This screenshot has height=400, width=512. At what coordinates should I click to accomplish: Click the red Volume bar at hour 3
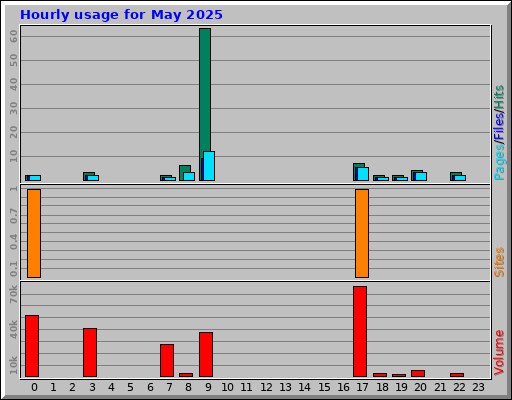tap(90, 352)
